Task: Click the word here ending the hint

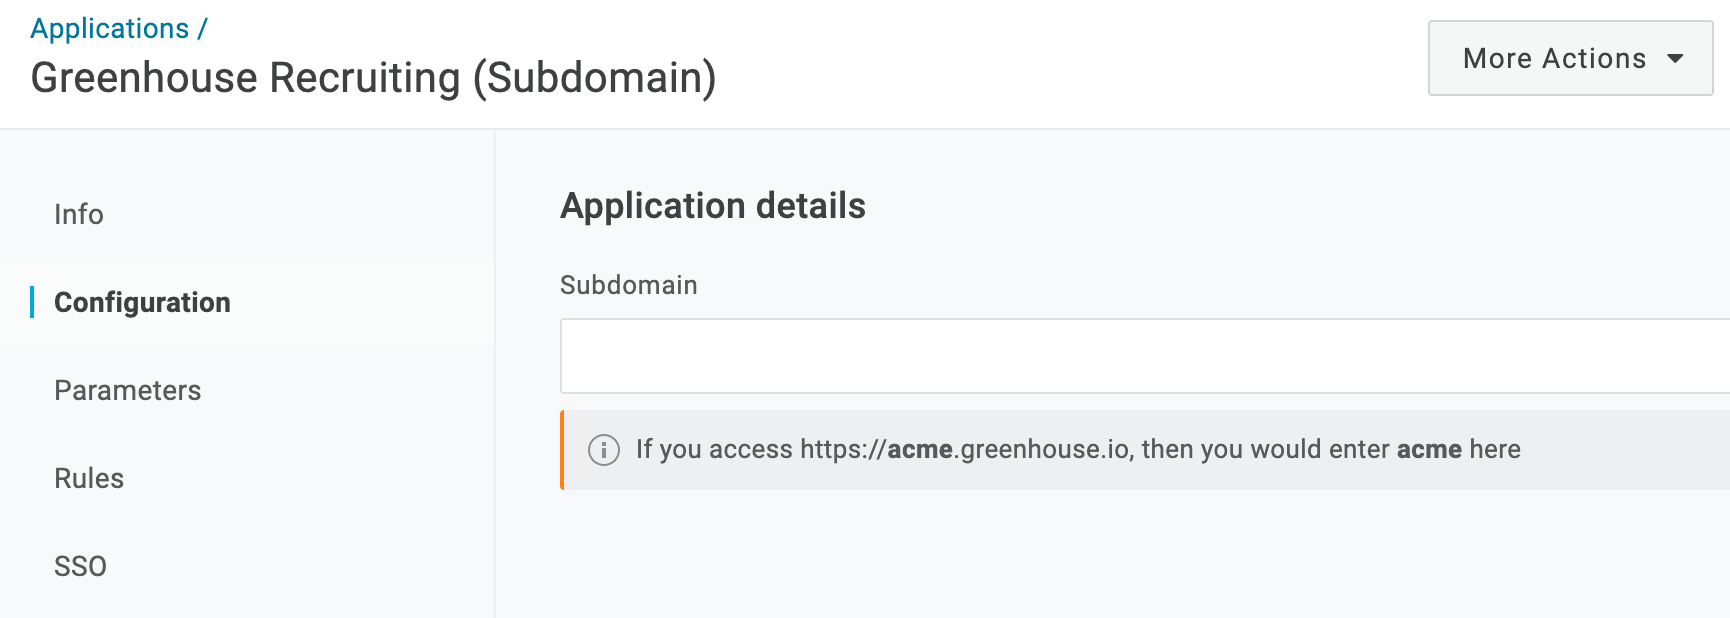Action: click(x=1495, y=450)
